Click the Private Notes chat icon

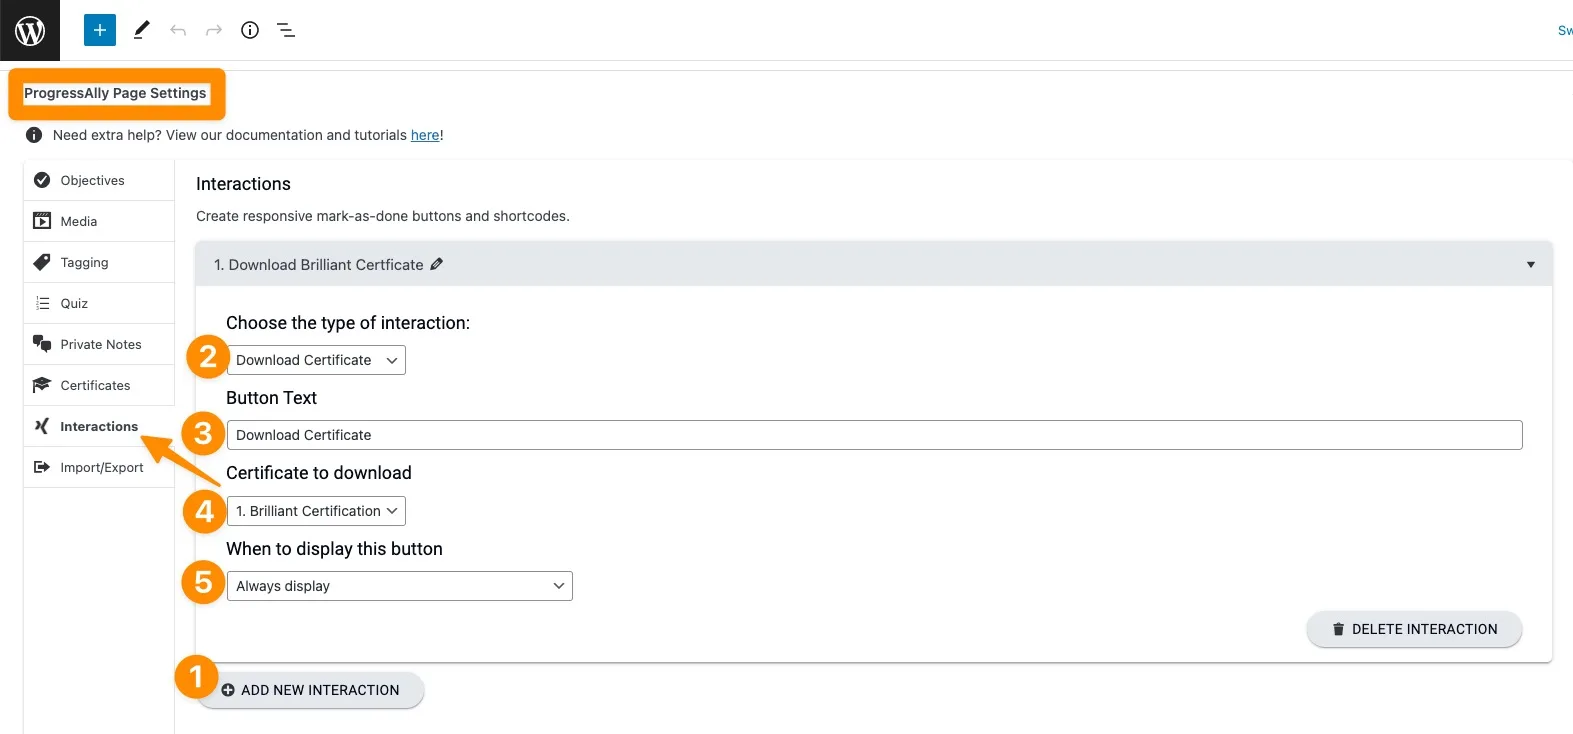(x=42, y=344)
